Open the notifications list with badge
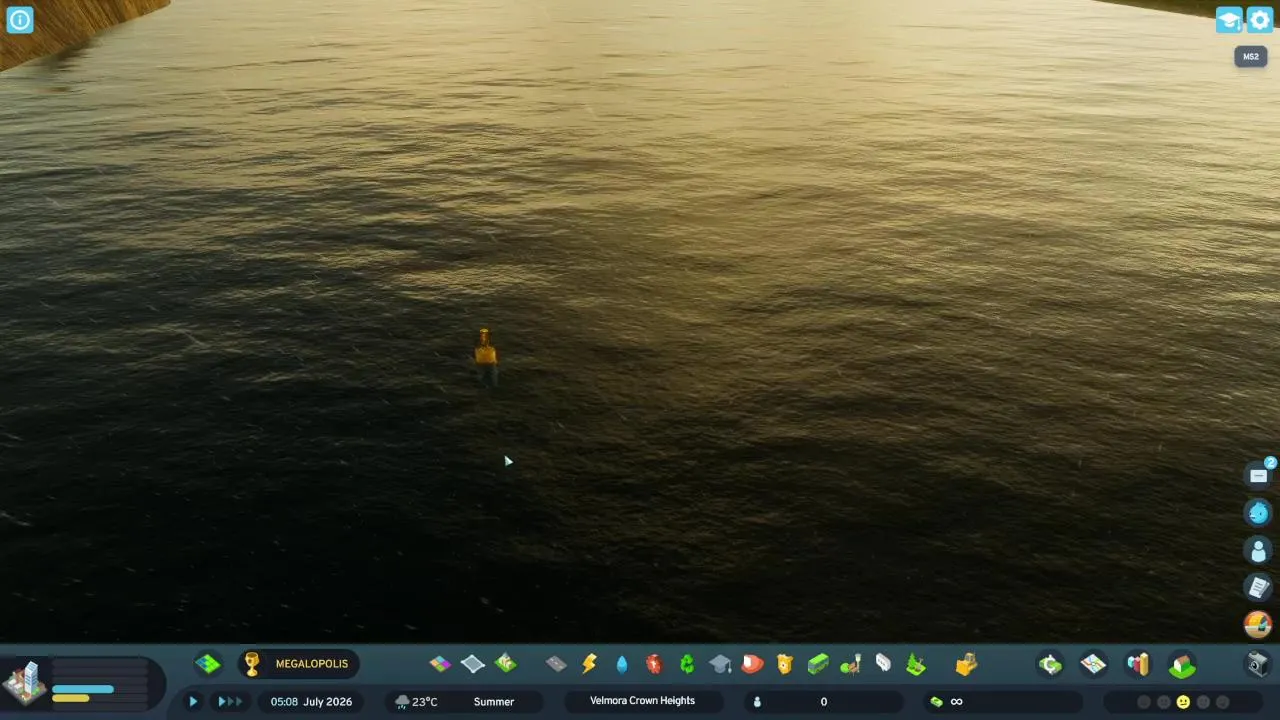 coord(1258,476)
